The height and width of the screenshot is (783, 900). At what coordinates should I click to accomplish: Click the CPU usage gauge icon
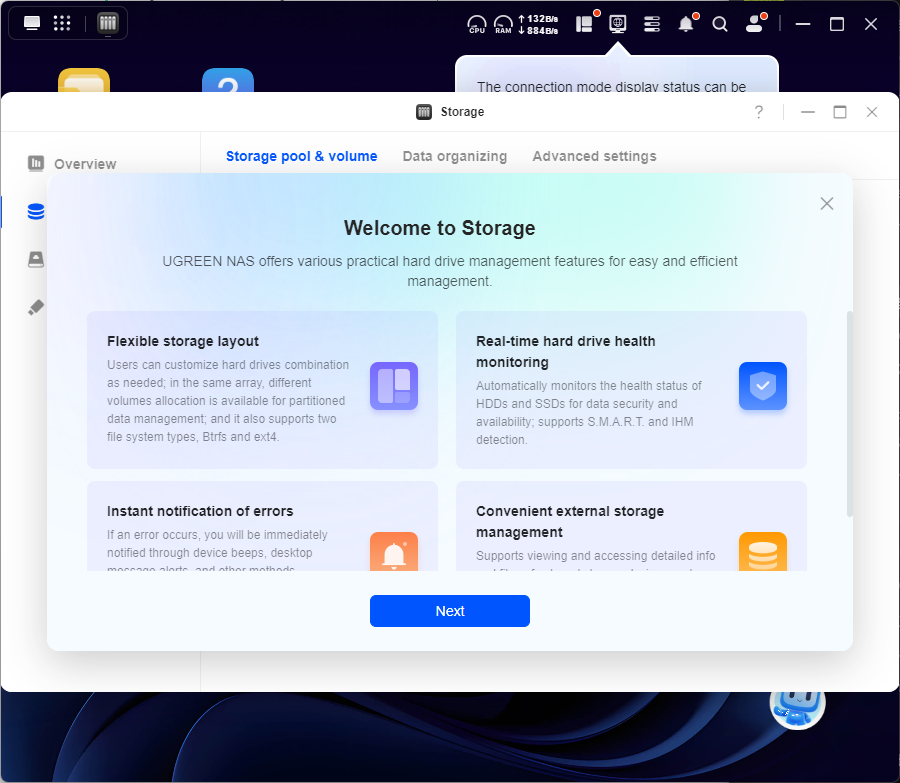click(x=477, y=24)
